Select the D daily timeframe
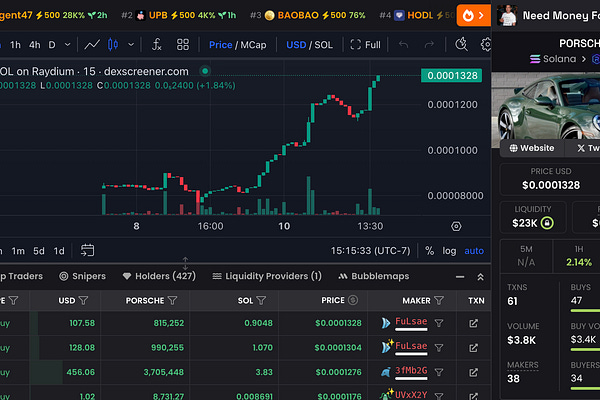 point(52,45)
